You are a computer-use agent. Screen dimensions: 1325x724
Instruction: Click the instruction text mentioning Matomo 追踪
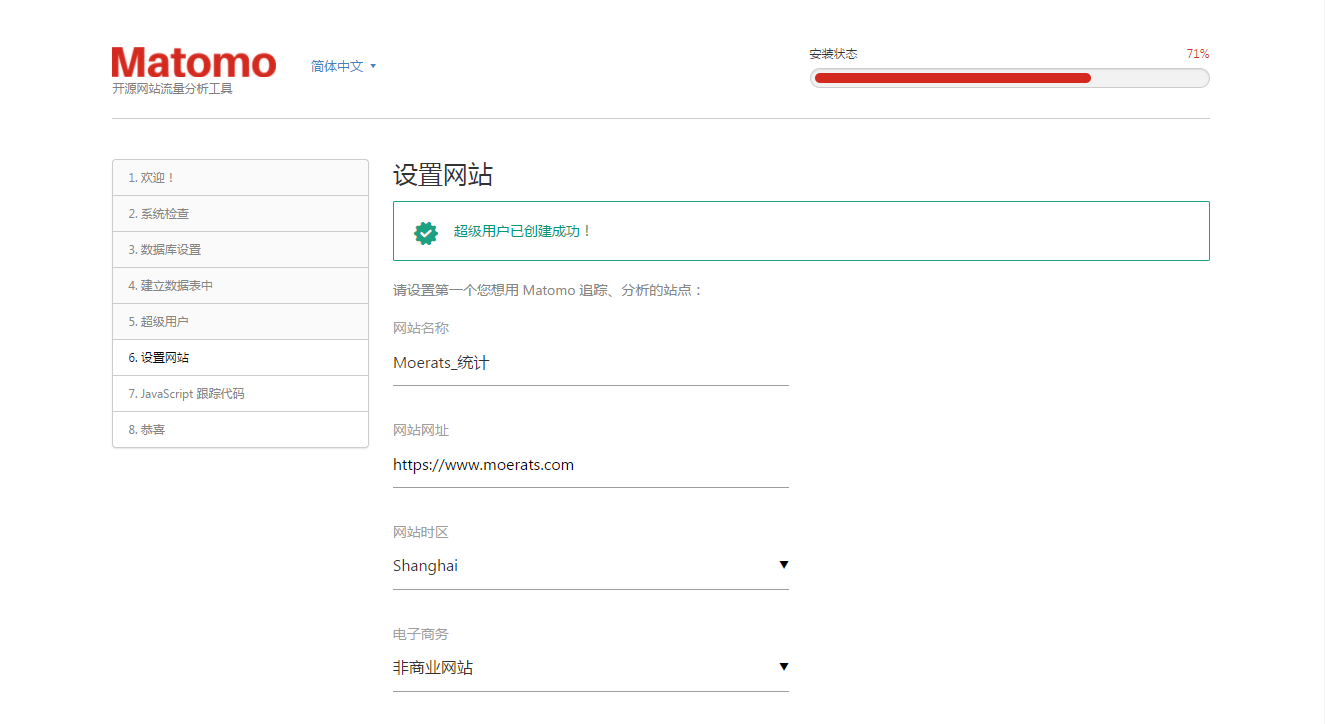[x=549, y=290]
